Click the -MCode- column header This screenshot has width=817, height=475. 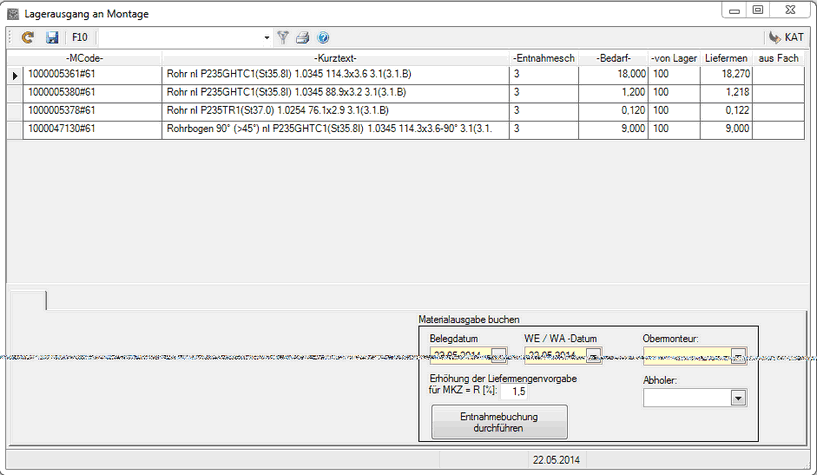[x=84, y=58]
